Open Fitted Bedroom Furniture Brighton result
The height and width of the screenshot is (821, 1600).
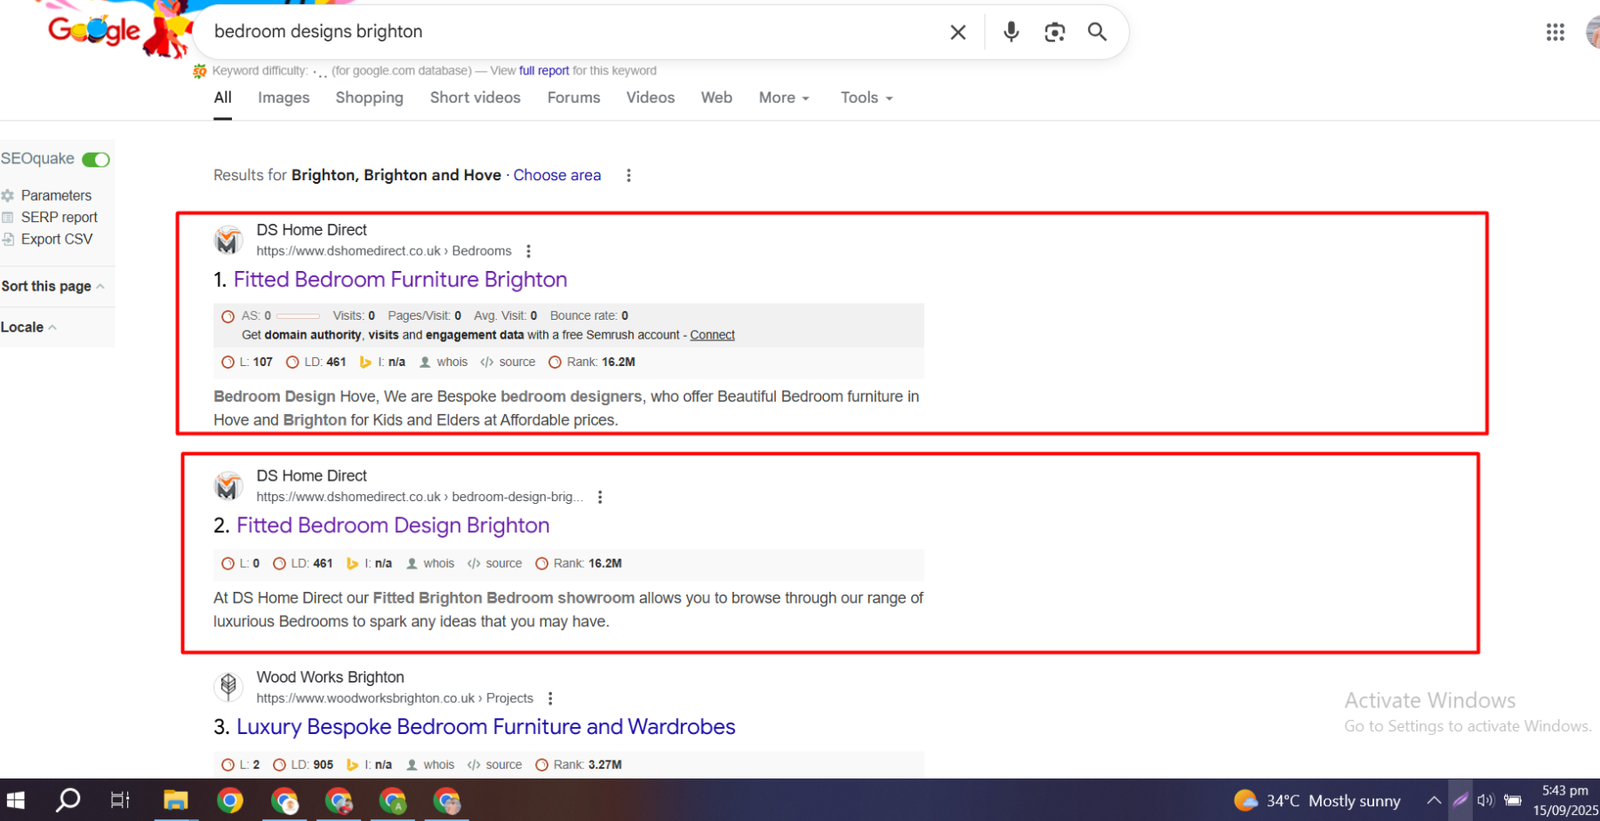coord(400,280)
